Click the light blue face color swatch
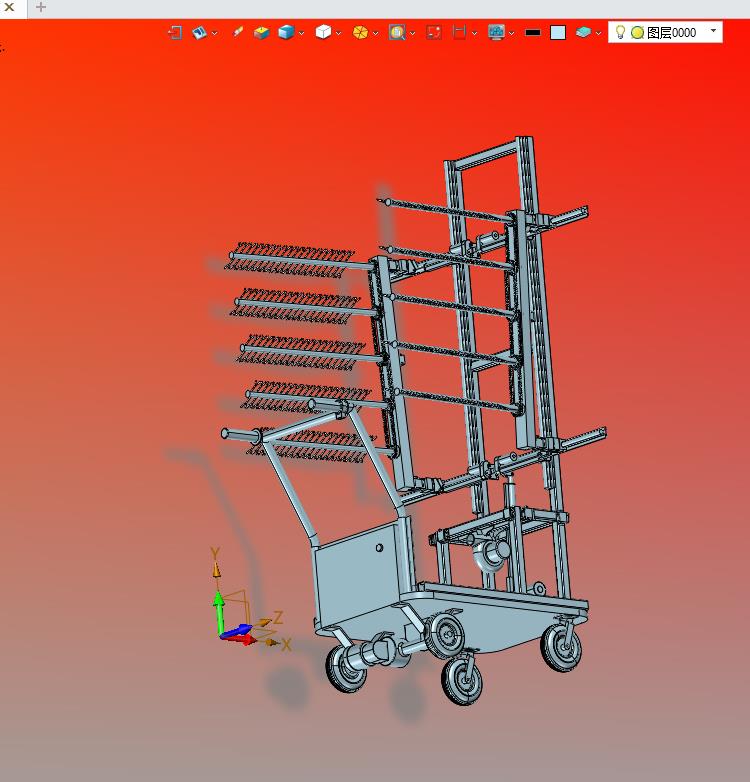This screenshot has width=750, height=782. pos(558,32)
